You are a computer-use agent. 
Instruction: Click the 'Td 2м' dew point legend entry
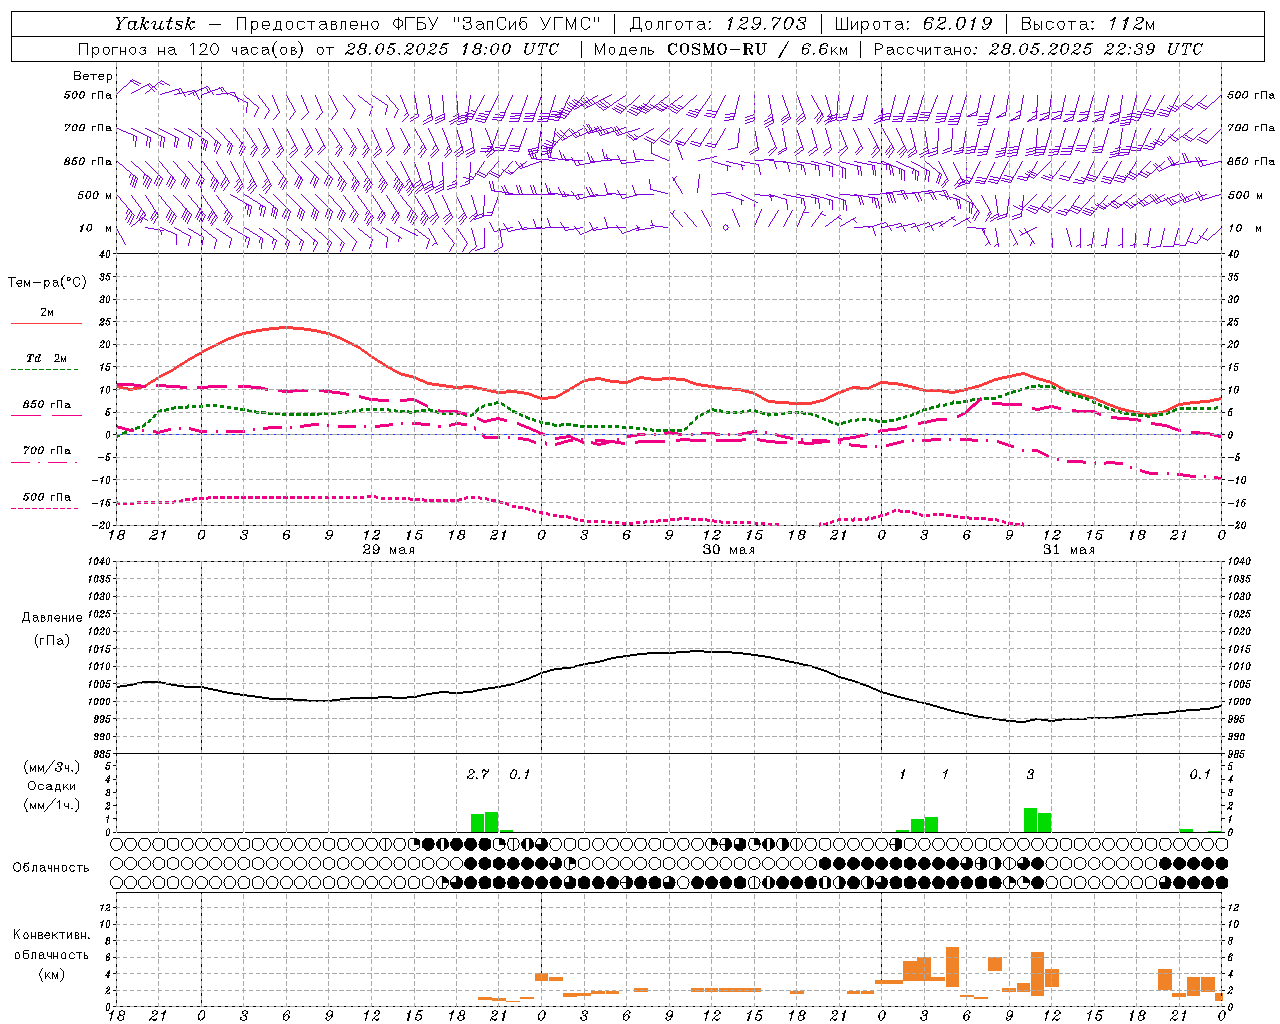tap(47, 358)
